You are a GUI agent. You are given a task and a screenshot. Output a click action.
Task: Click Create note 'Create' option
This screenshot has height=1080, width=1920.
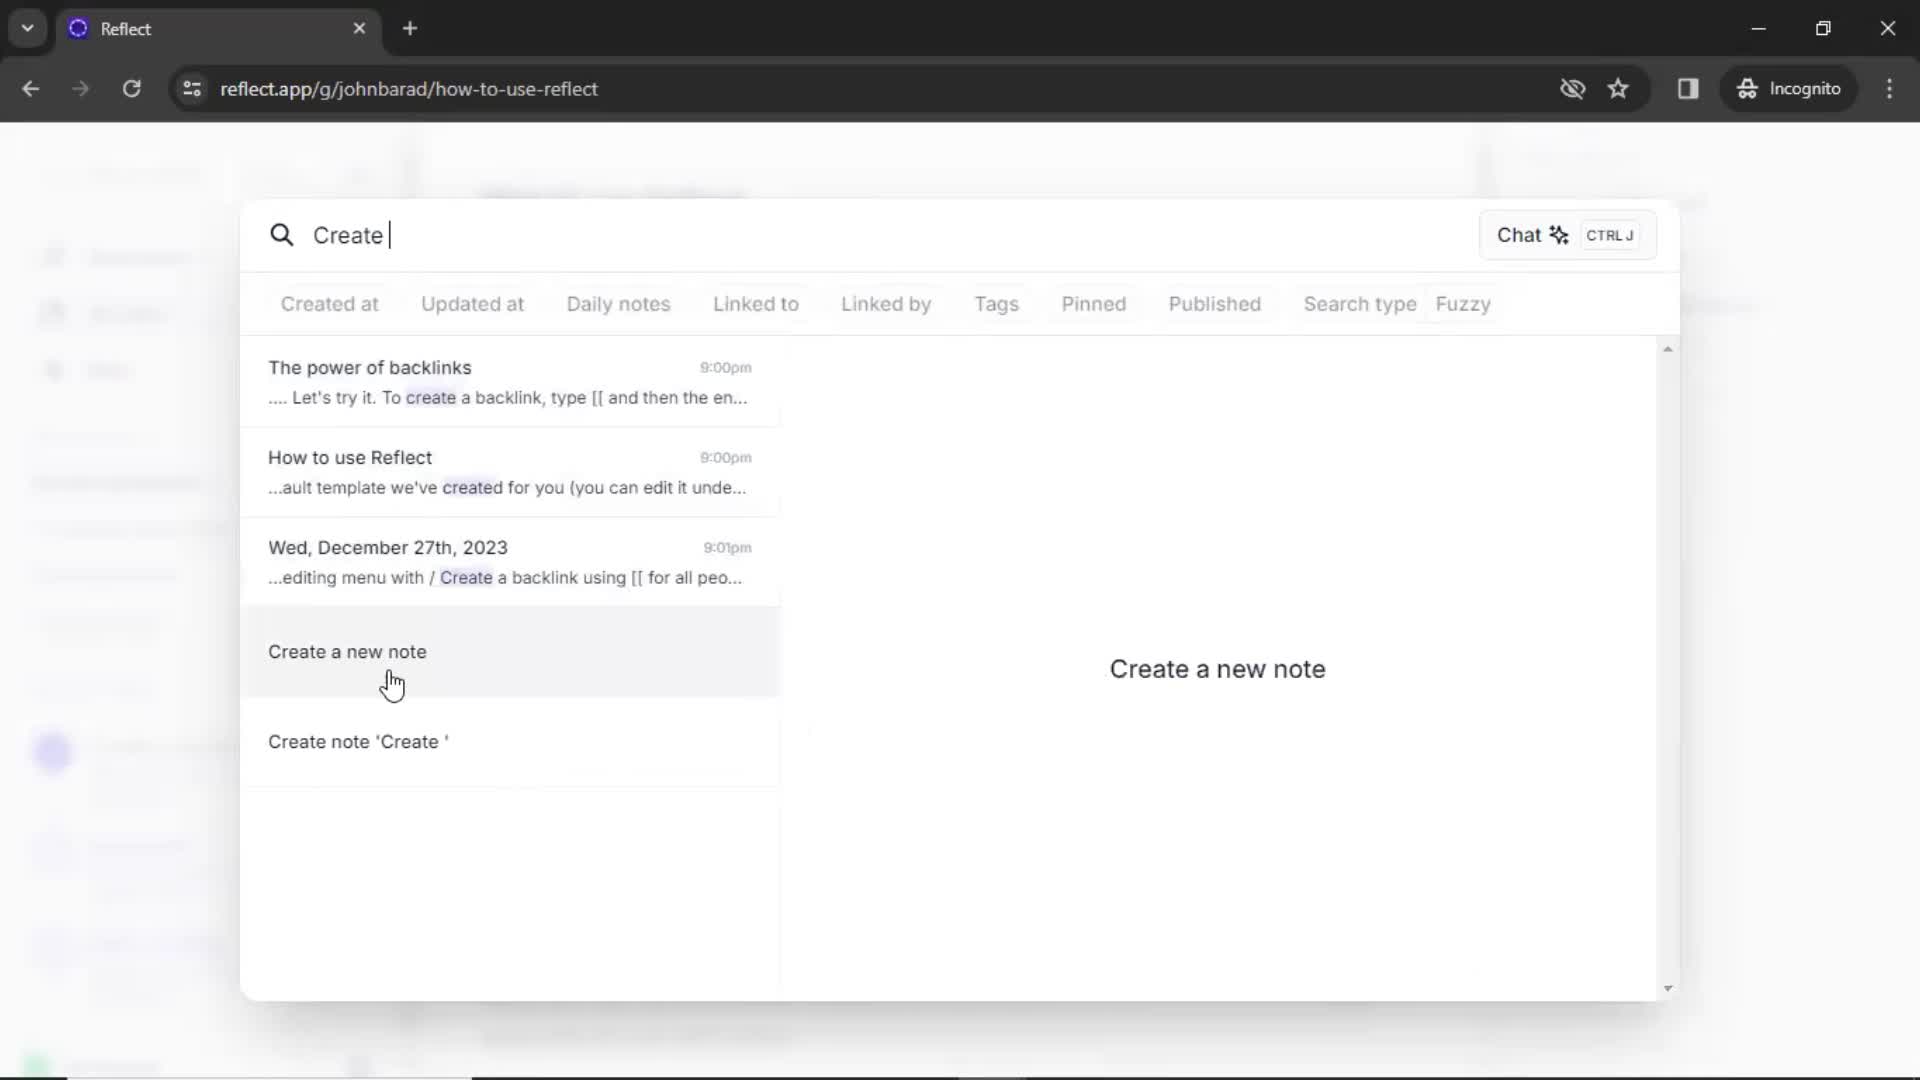click(357, 741)
